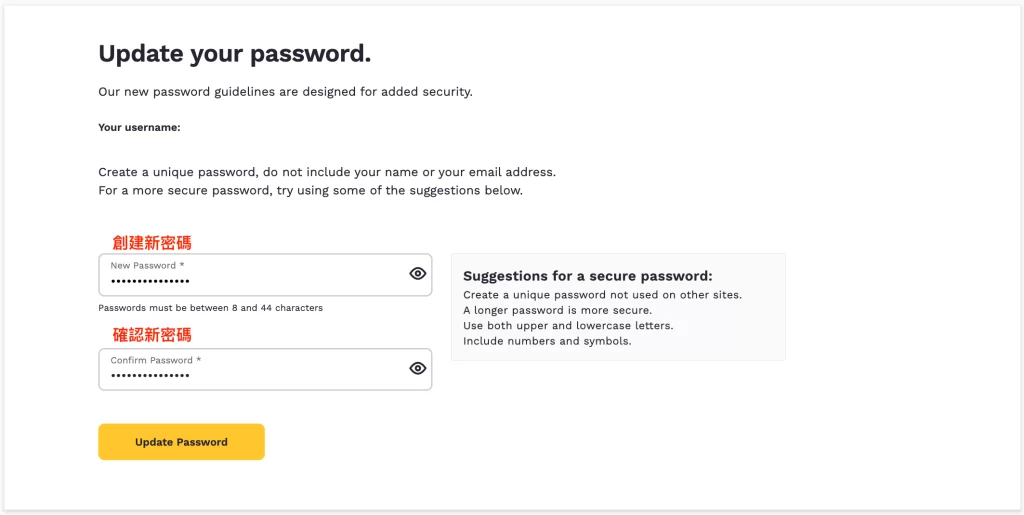Click 'A longer password is more secure.' line

[558, 310]
